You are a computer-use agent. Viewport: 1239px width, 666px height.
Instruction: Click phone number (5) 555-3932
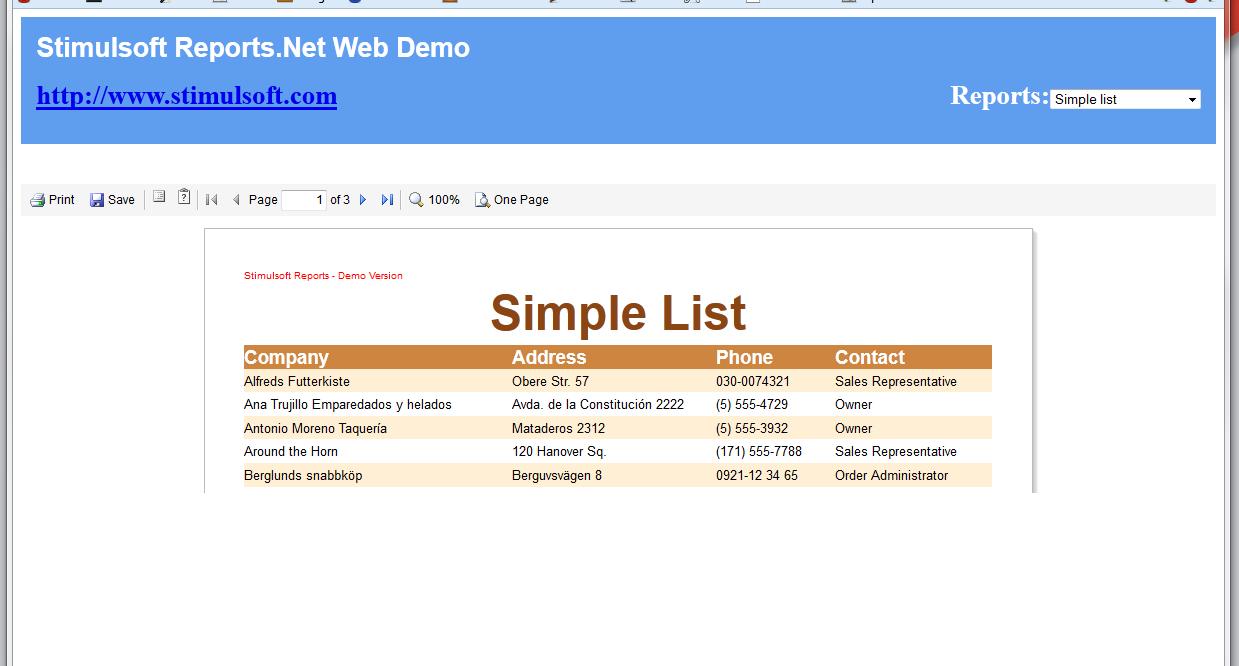752,428
